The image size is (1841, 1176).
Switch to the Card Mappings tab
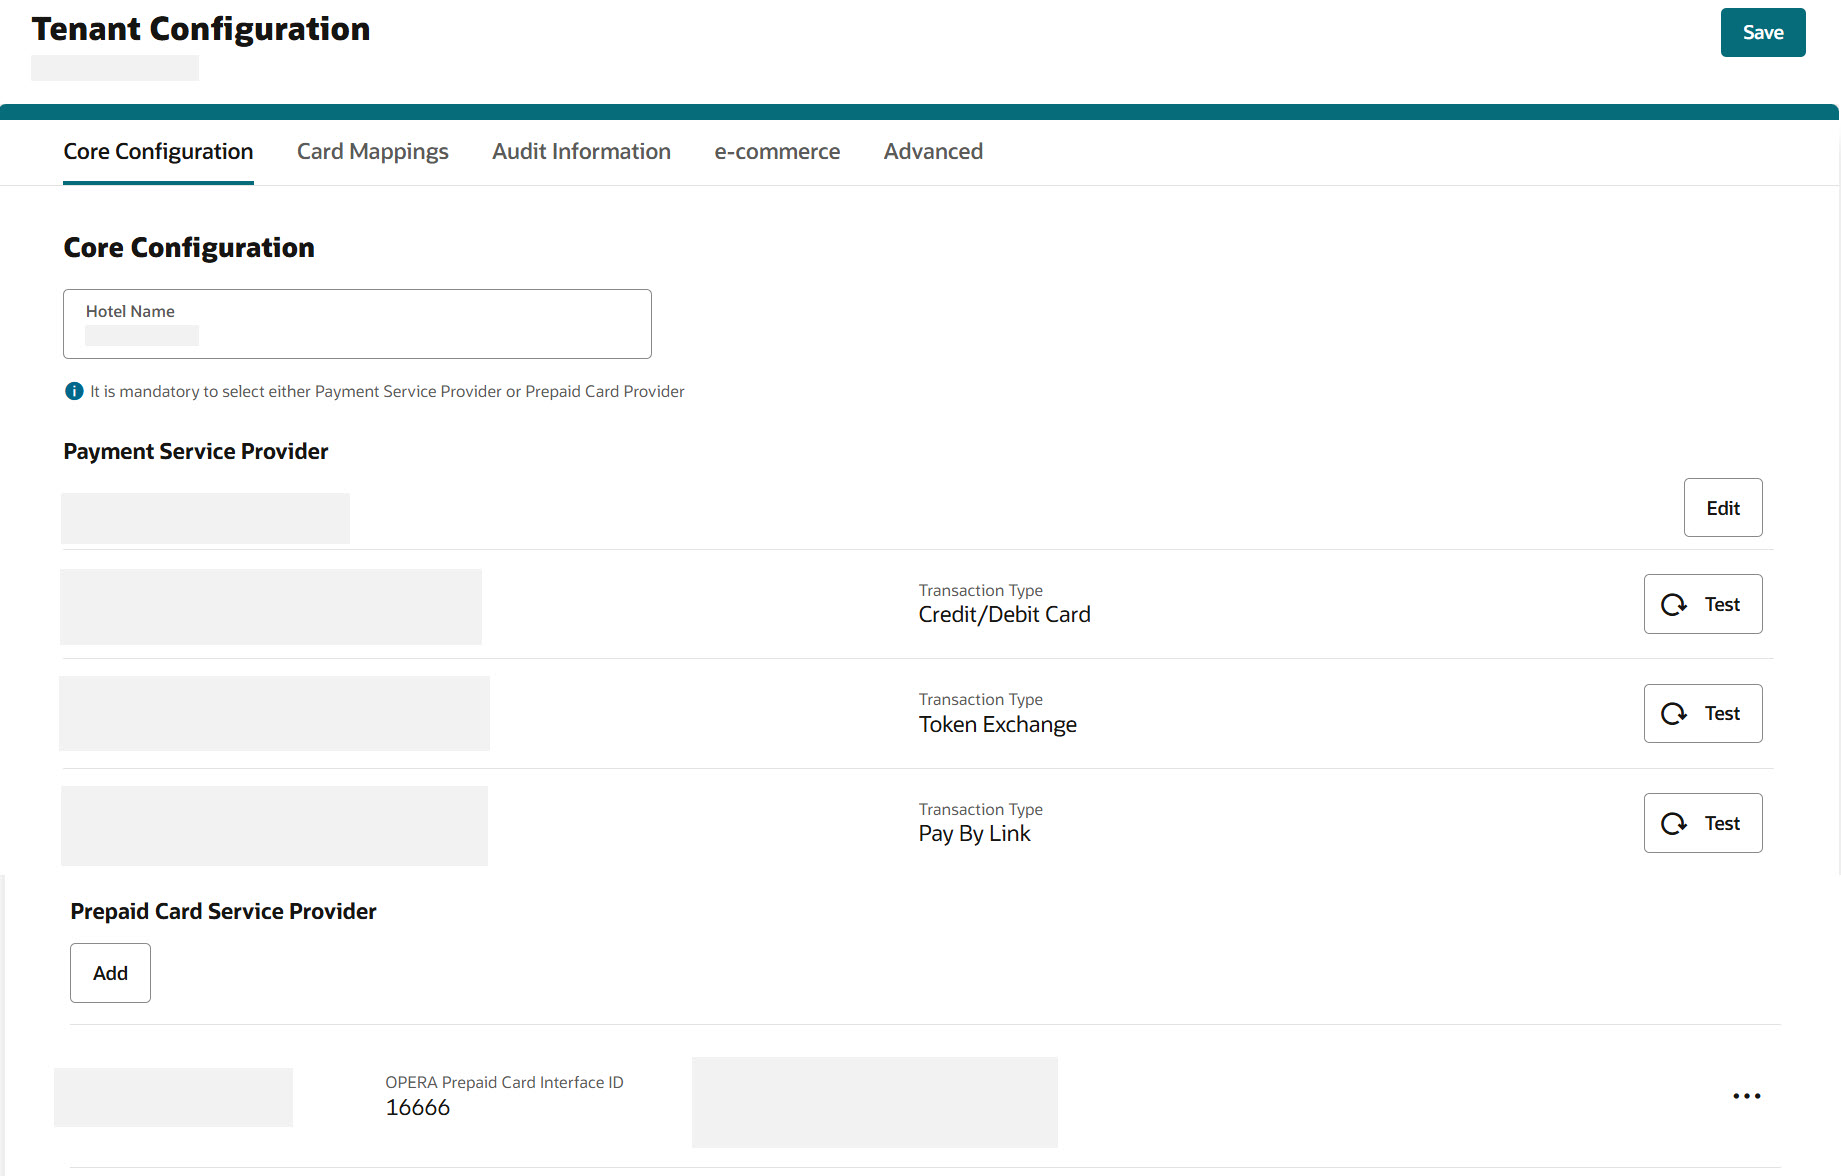coord(372,151)
